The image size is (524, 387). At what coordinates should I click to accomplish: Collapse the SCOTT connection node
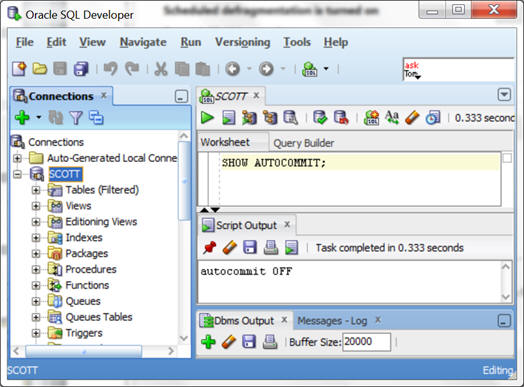click(x=17, y=174)
